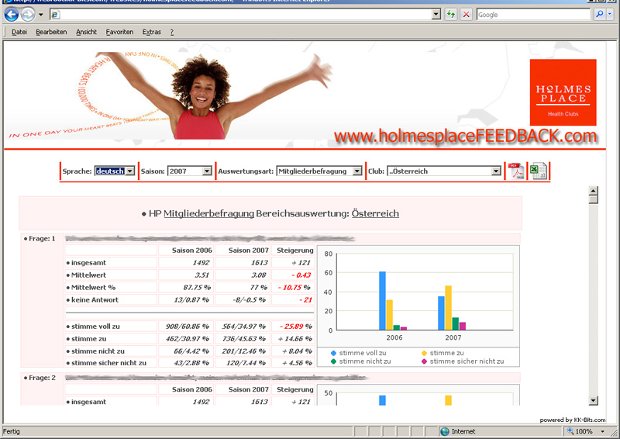The height and width of the screenshot is (439, 620).
Task: Click magenta 'stimme sicher nicht zu' legend marker
Action: tap(424, 361)
